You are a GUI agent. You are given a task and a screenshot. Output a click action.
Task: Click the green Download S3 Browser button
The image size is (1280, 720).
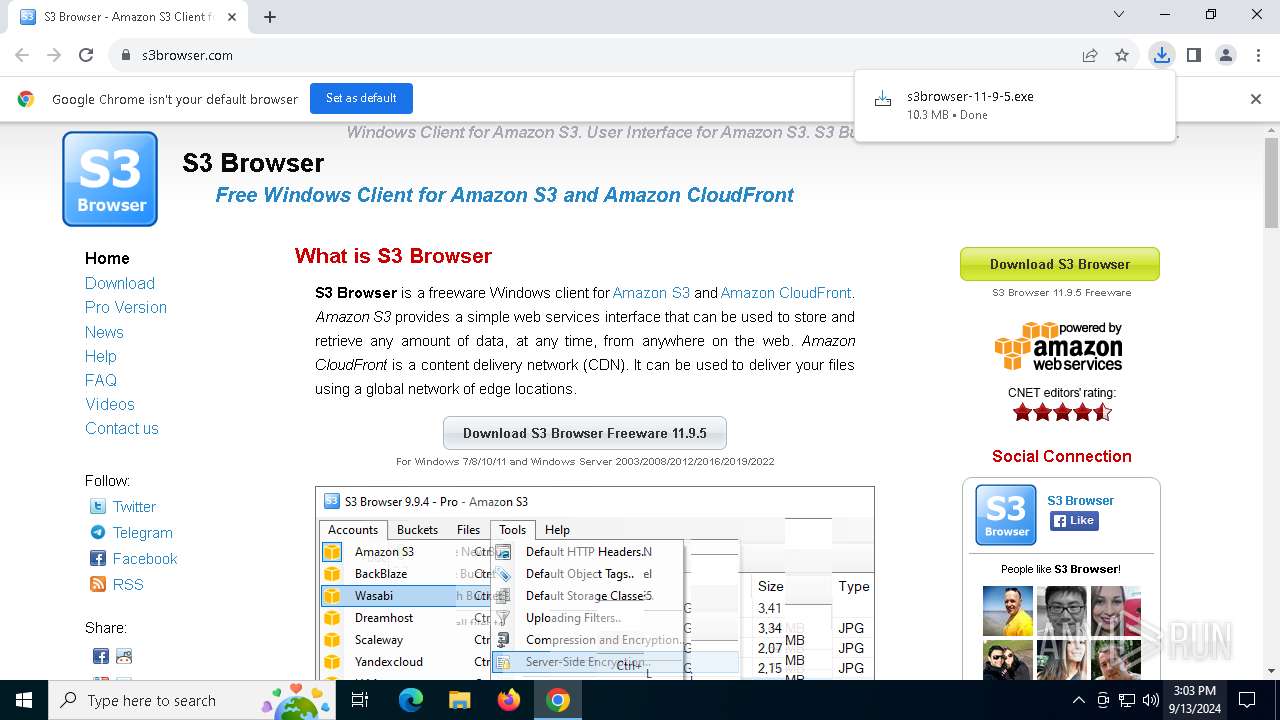pyautogui.click(x=1060, y=264)
